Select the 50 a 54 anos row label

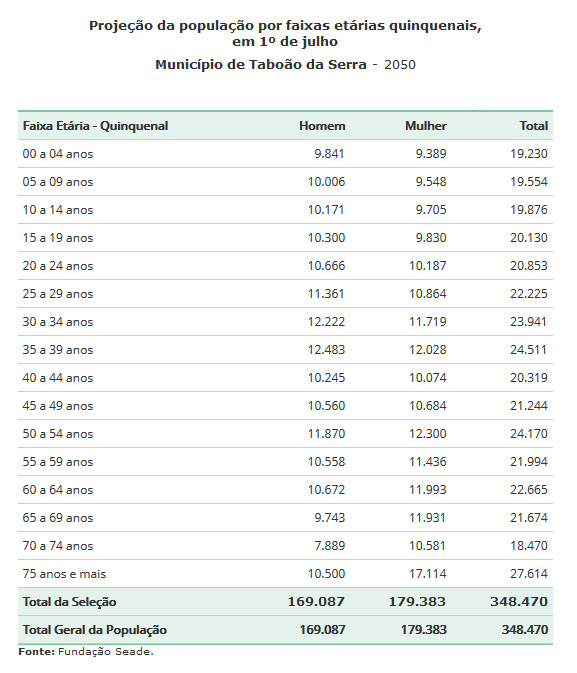(x=58, y=434)
